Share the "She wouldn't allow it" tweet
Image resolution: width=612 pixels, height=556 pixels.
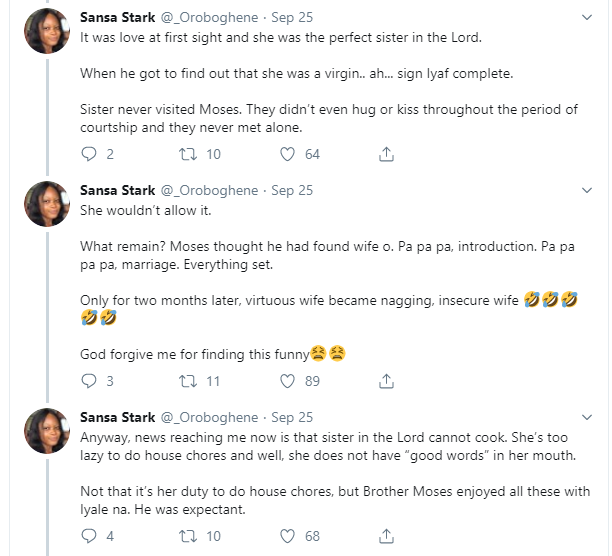(x=386, y=381)
